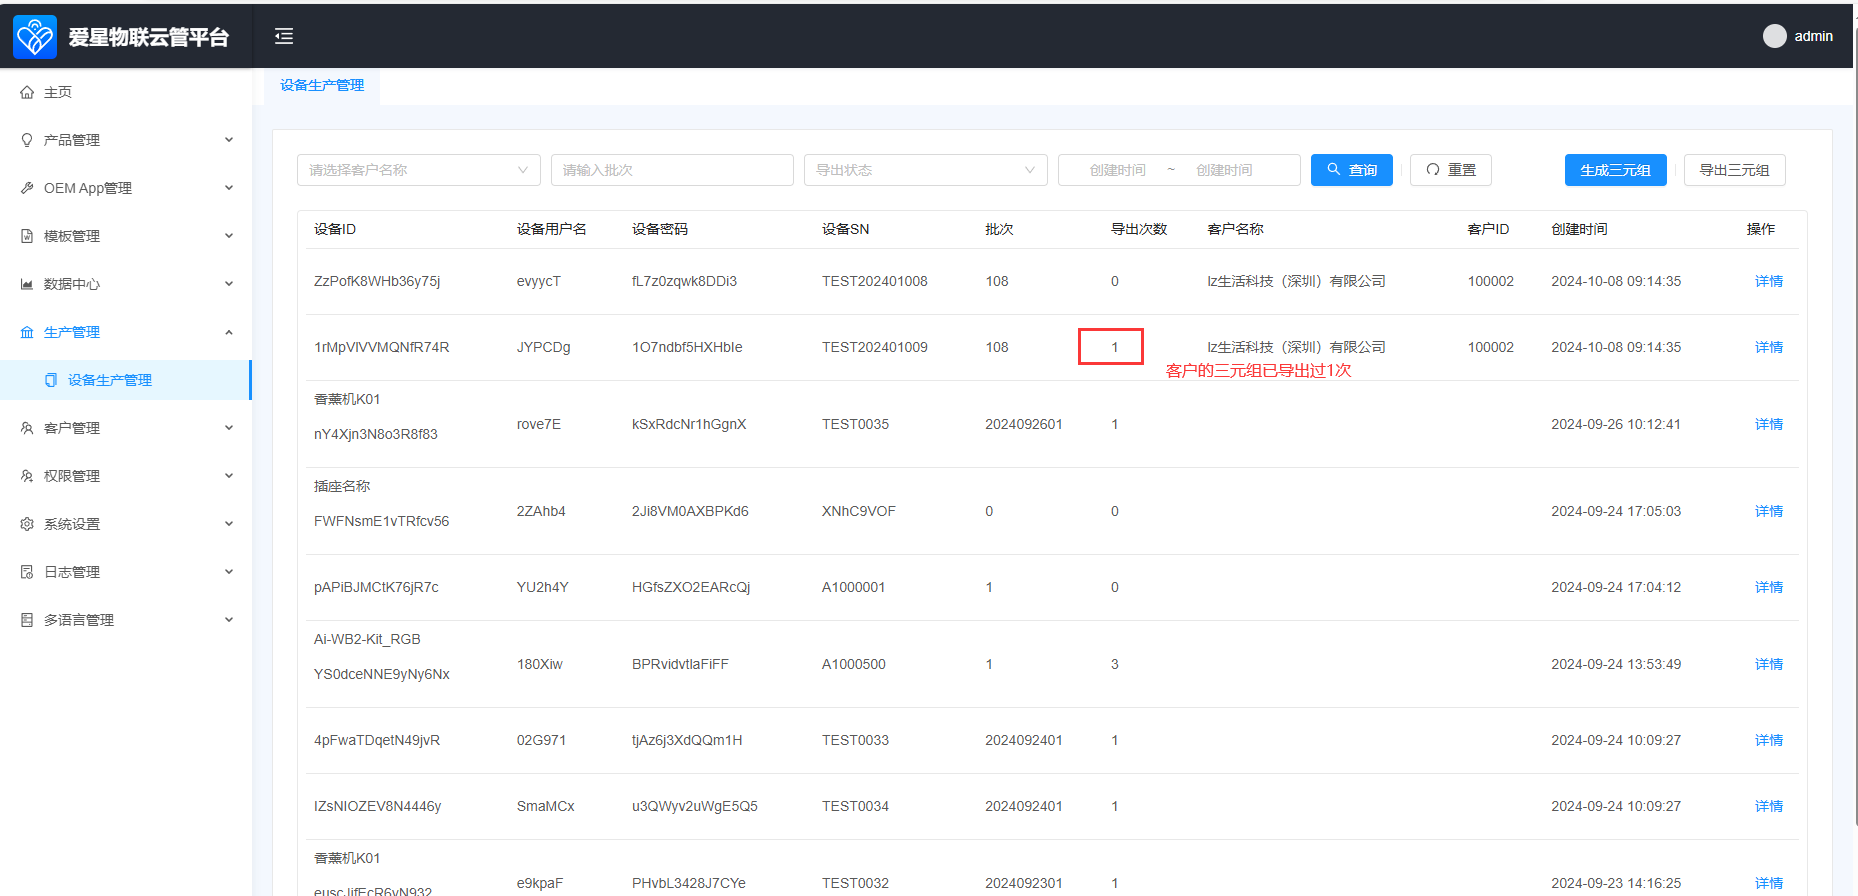Expand the OEM App管理 chevron
This screenshot has width=1858, height=896.
pos(229,188)
